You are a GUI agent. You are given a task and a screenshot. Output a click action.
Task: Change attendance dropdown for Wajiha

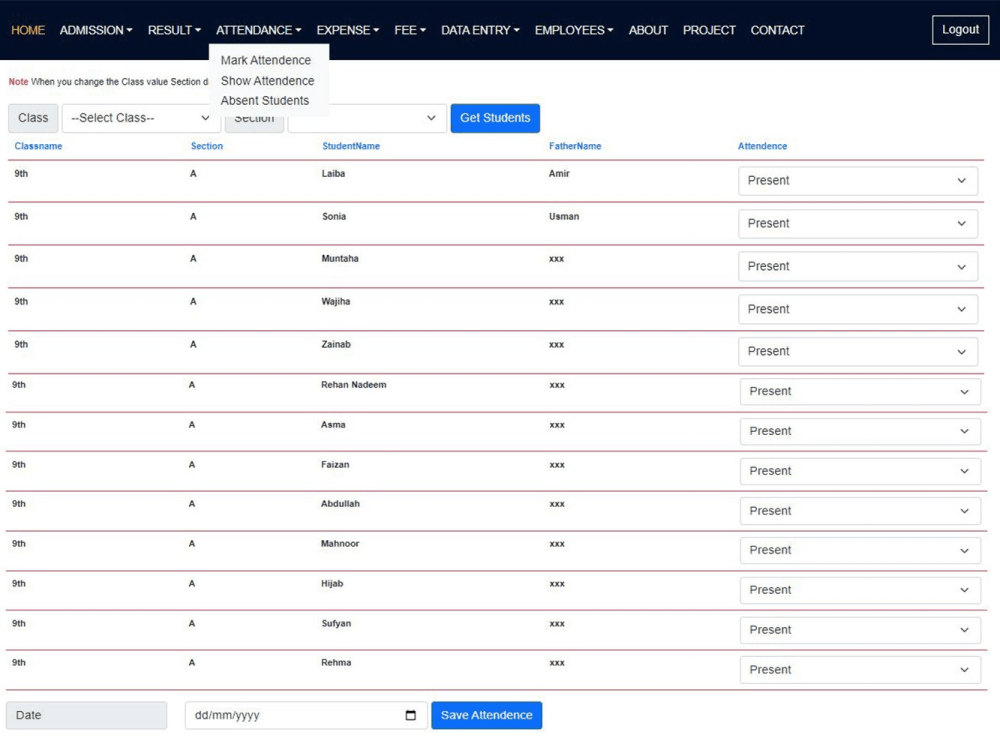pos(858,309)
